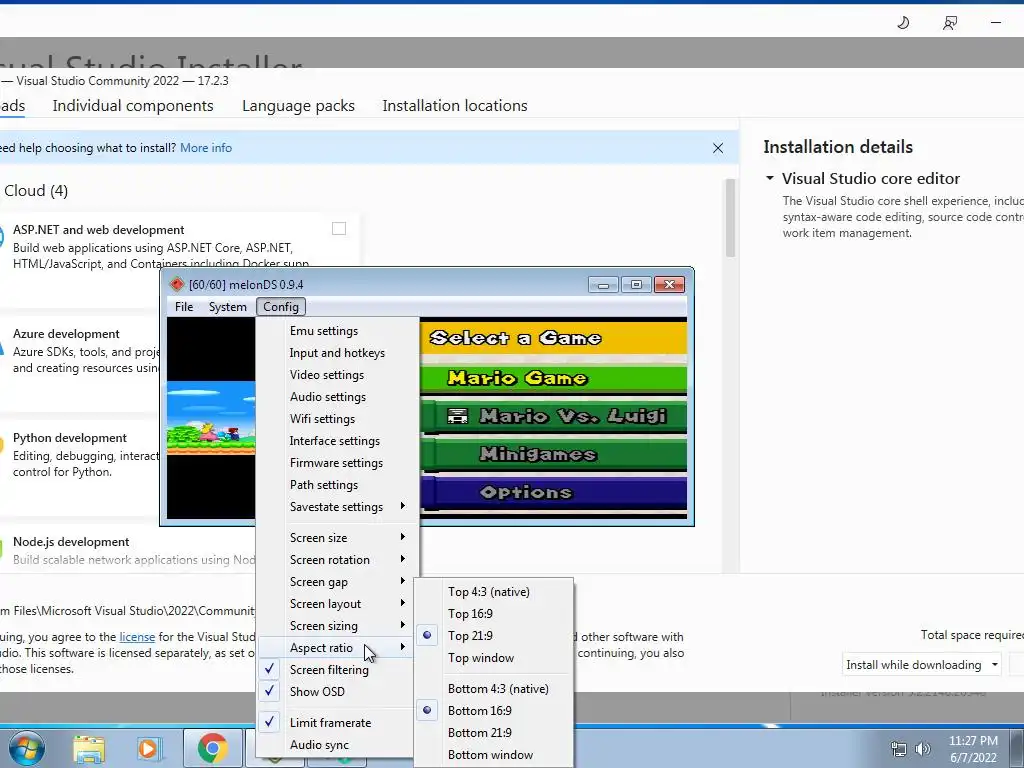
Task: Open melonDS File menu
Action: [x=184, y=307]
